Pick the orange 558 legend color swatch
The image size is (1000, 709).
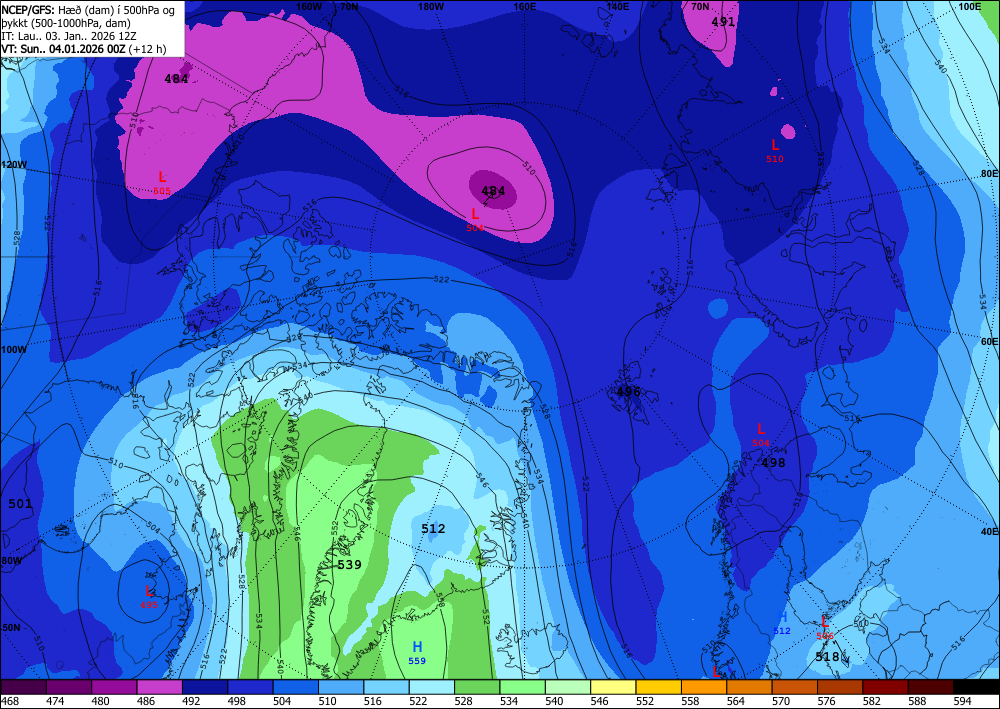[703, 687]
